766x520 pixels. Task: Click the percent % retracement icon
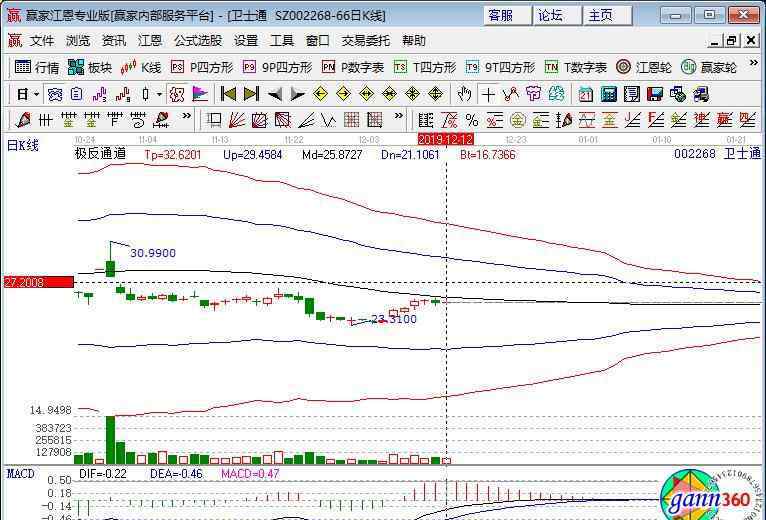(471, 119)
